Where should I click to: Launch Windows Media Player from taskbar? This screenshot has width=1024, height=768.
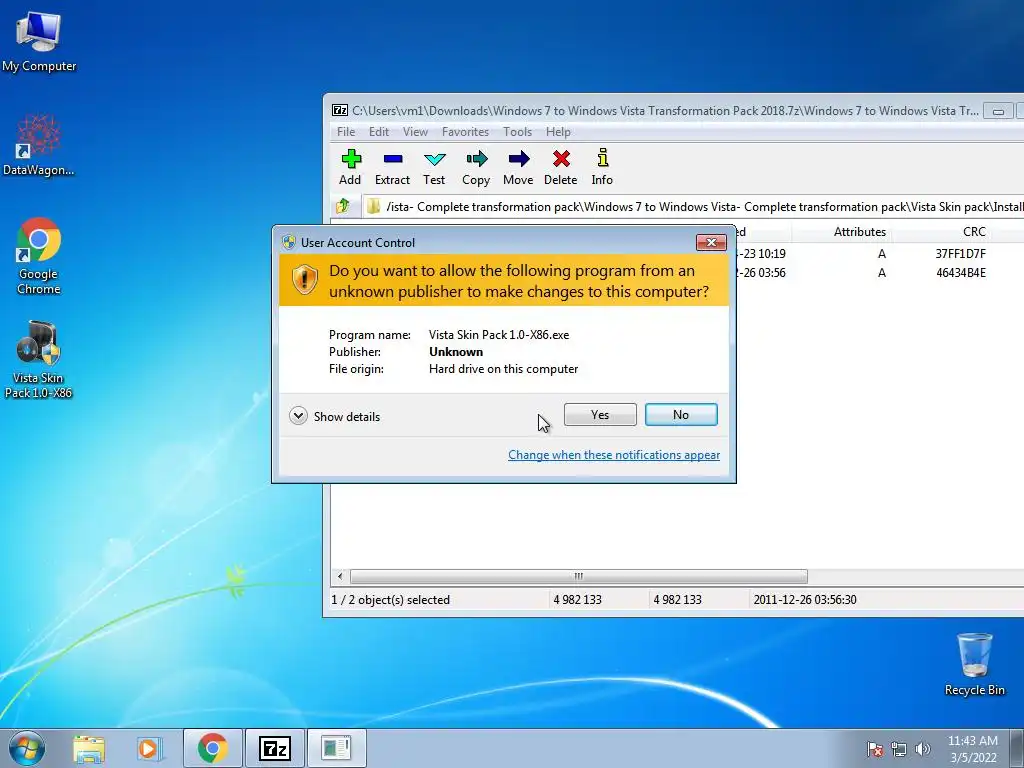pos(148,748)
